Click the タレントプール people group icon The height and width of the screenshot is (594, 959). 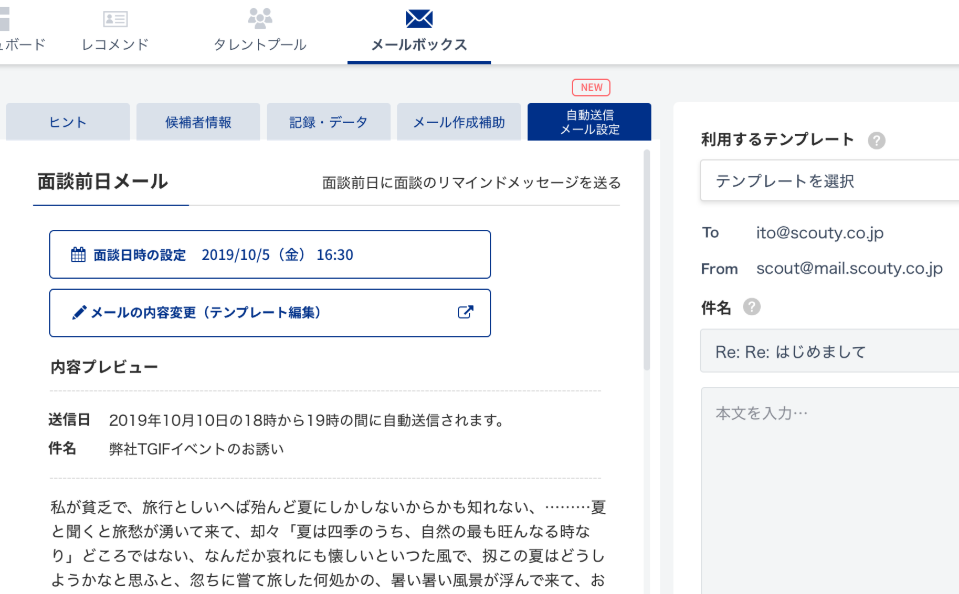(x=260, y=18)
